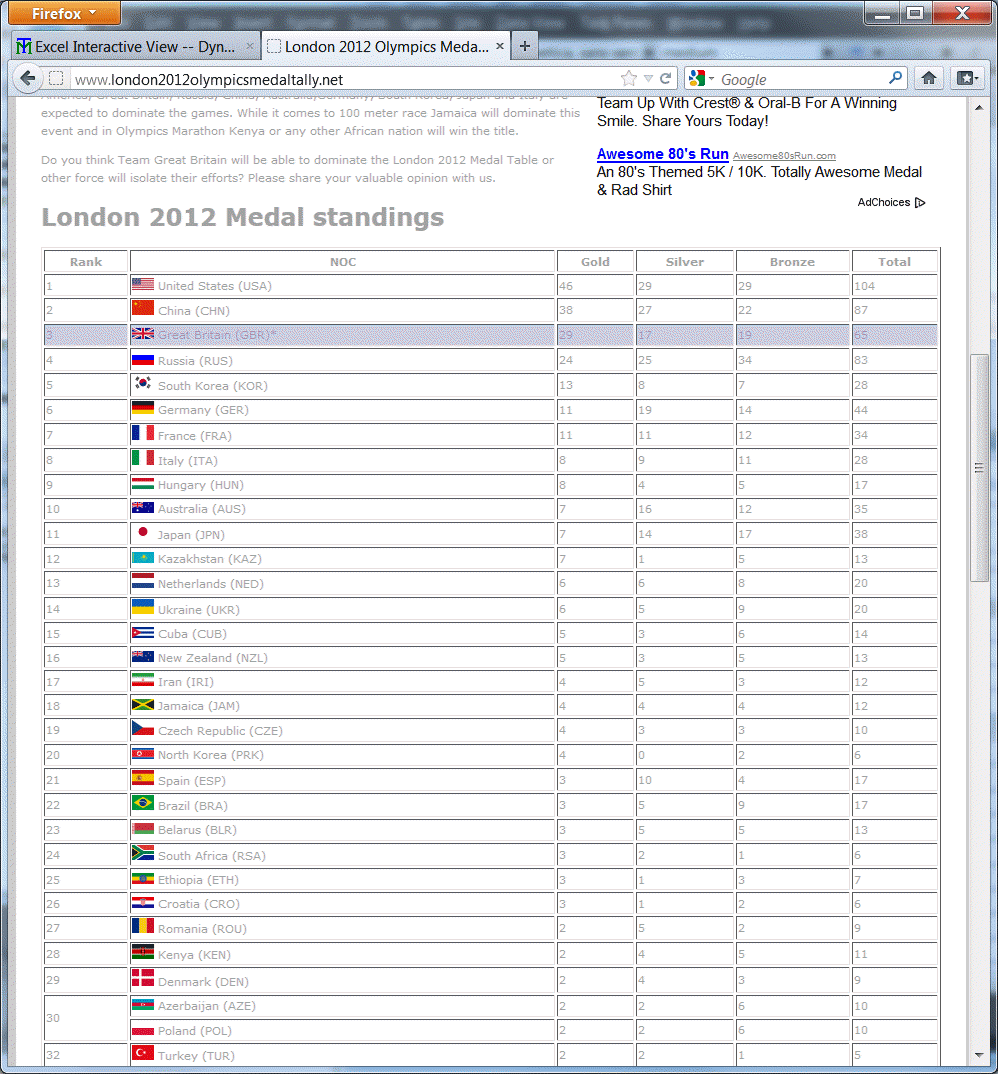Expand the AdChoices disclosure arrow
Screen dimensions: 998x1074
[920, 202]
